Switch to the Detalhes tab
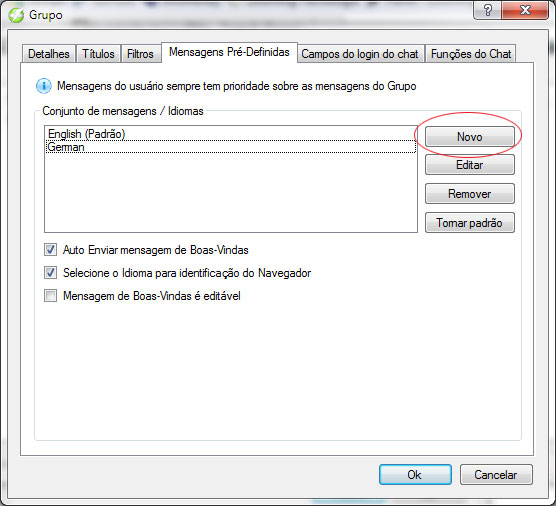The image size is (556, 506). (x=49, y=54)
